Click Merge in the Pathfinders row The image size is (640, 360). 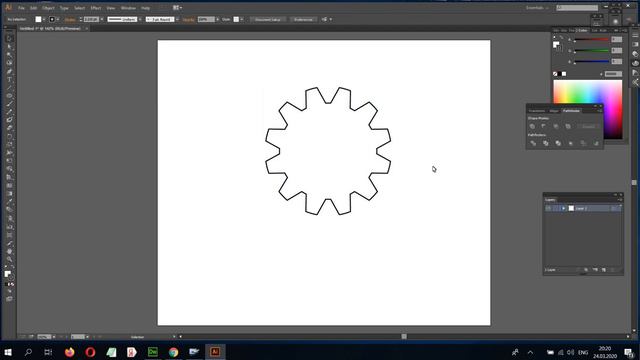click(558, 143)
